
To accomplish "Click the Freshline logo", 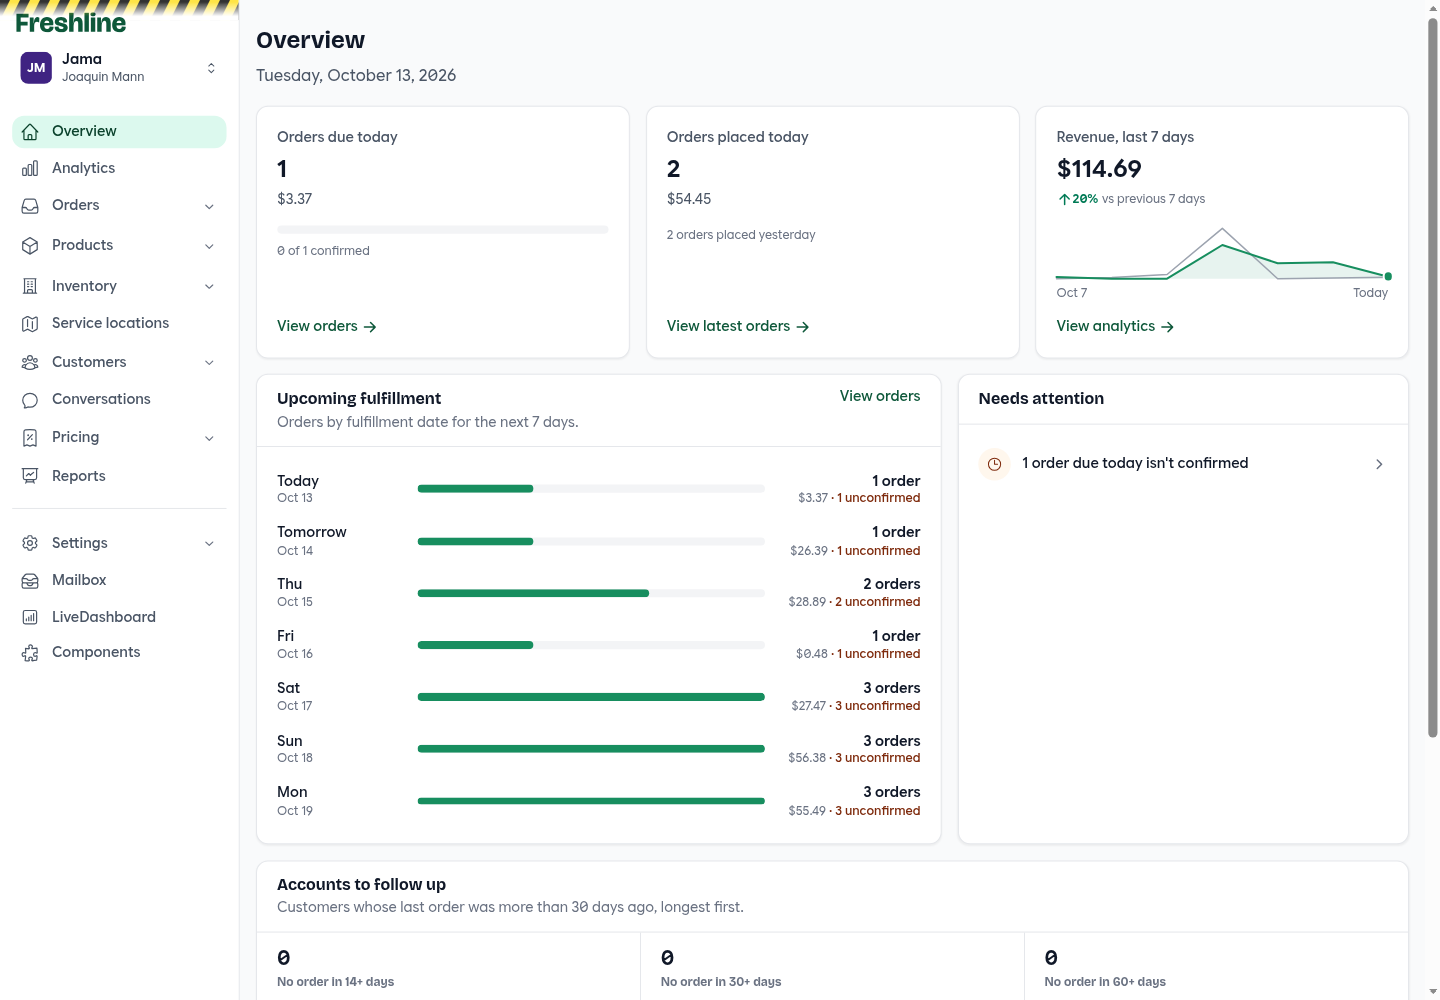I will pyautogui.click(x=71, y=23).
